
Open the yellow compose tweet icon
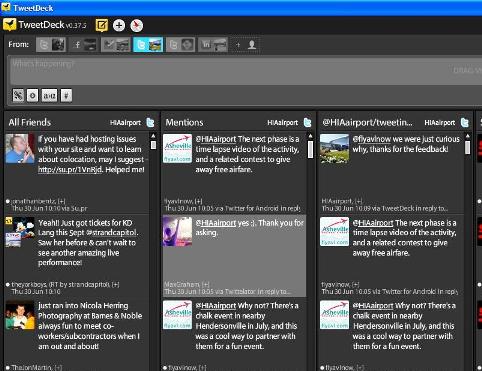pos(102,25)
